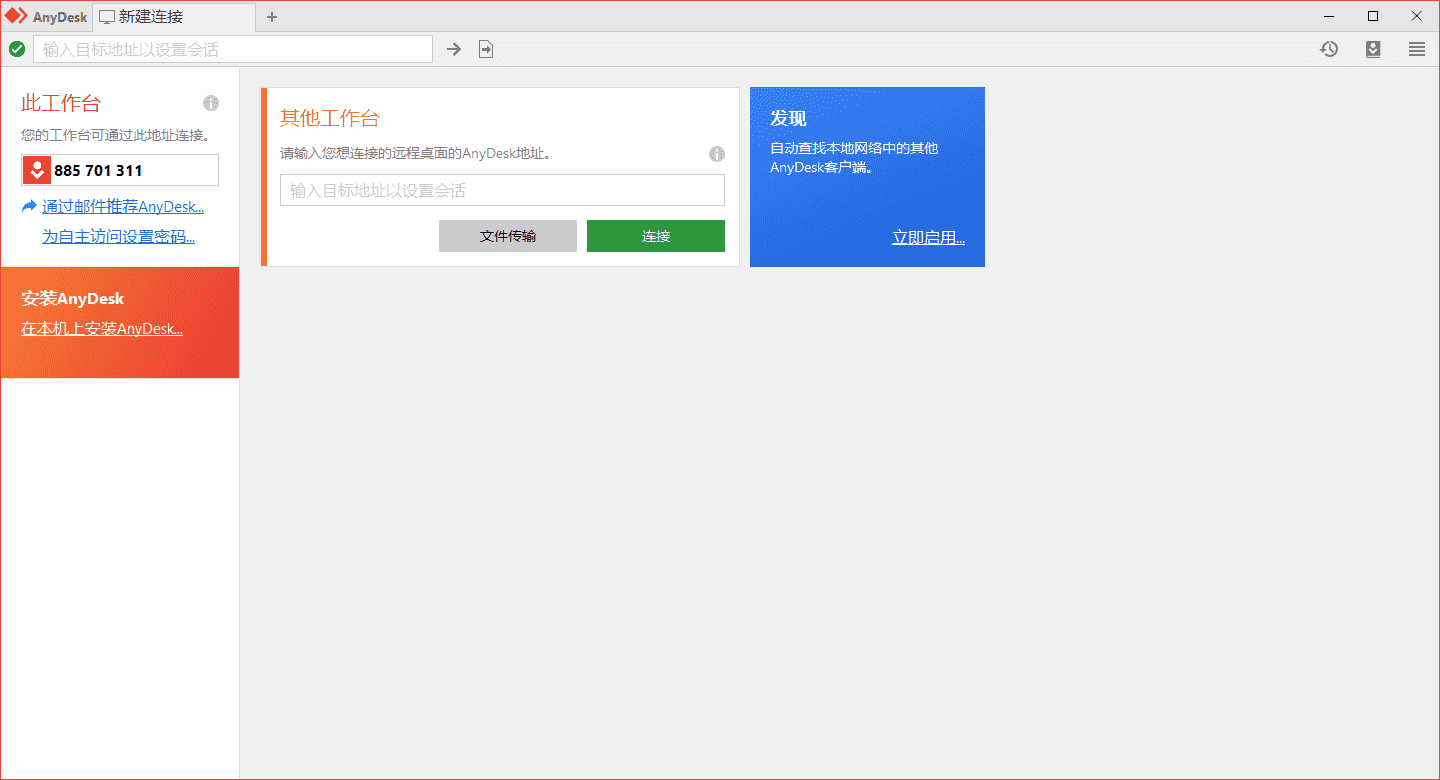
Task: Open incoming file transfers via download icon
Action: click(1372, 48)
